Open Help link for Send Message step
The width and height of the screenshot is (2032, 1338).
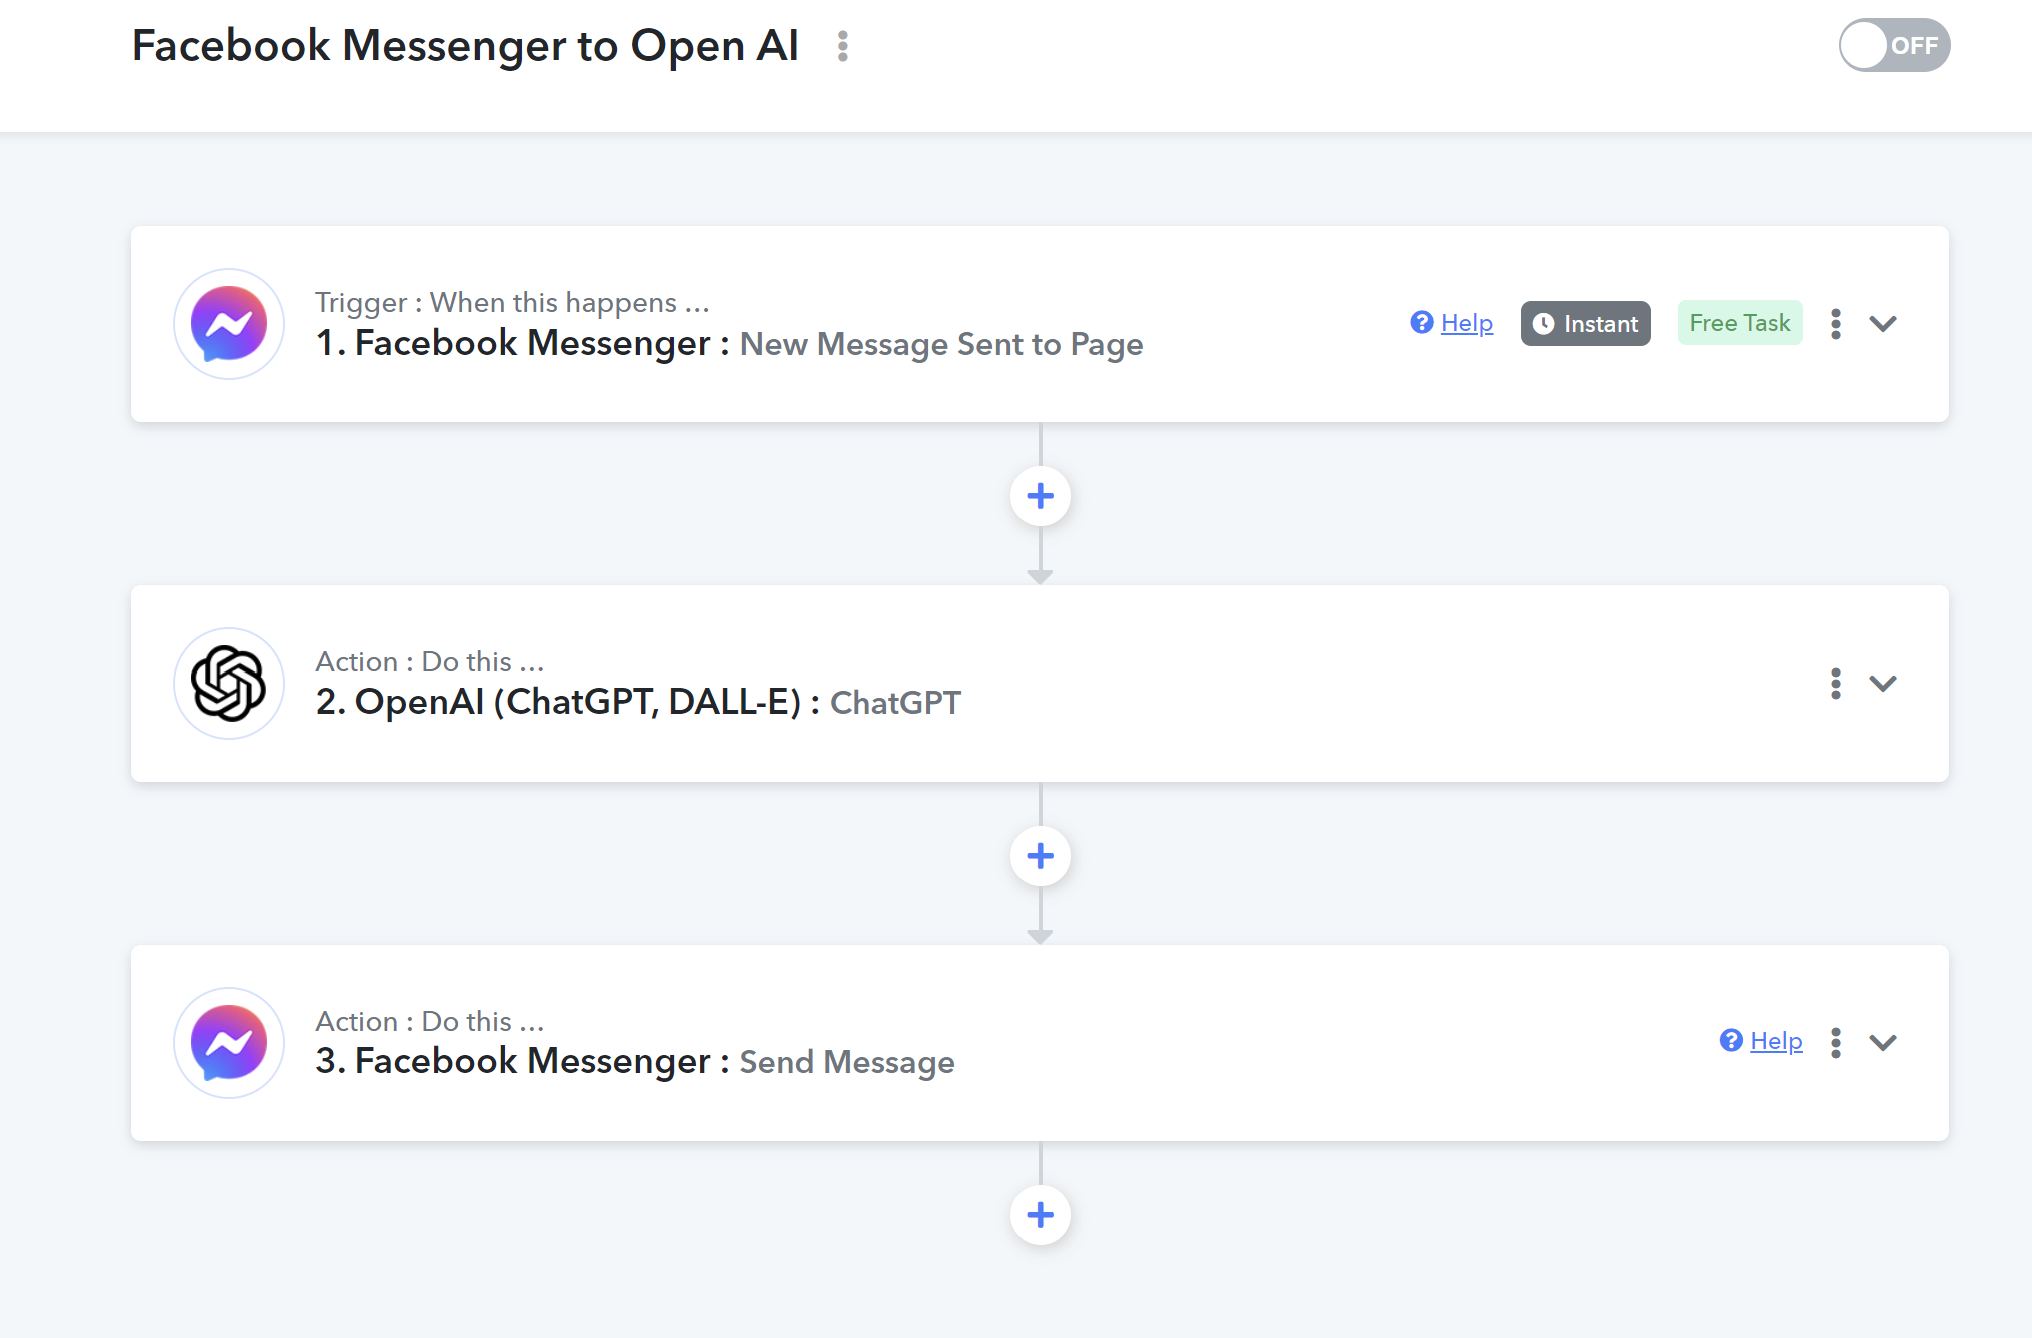pos(1761,1041)
